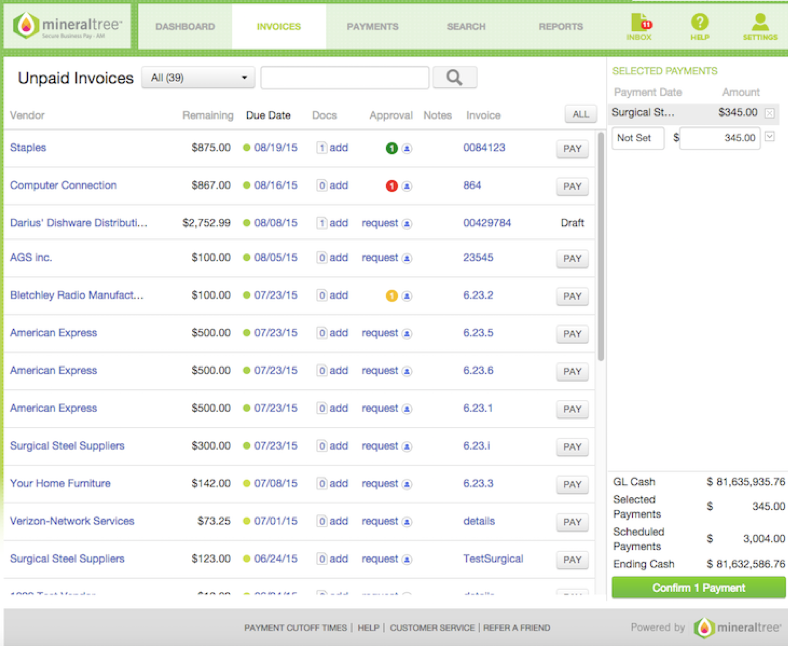Go to the Dashboard tab
788x646 pixels.
tap(185, 27)
